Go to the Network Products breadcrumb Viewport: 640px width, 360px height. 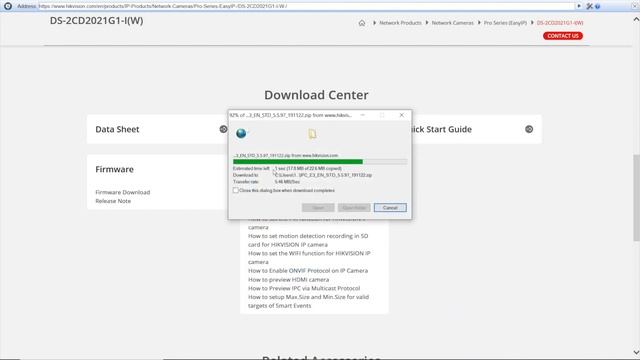point(400,23)
